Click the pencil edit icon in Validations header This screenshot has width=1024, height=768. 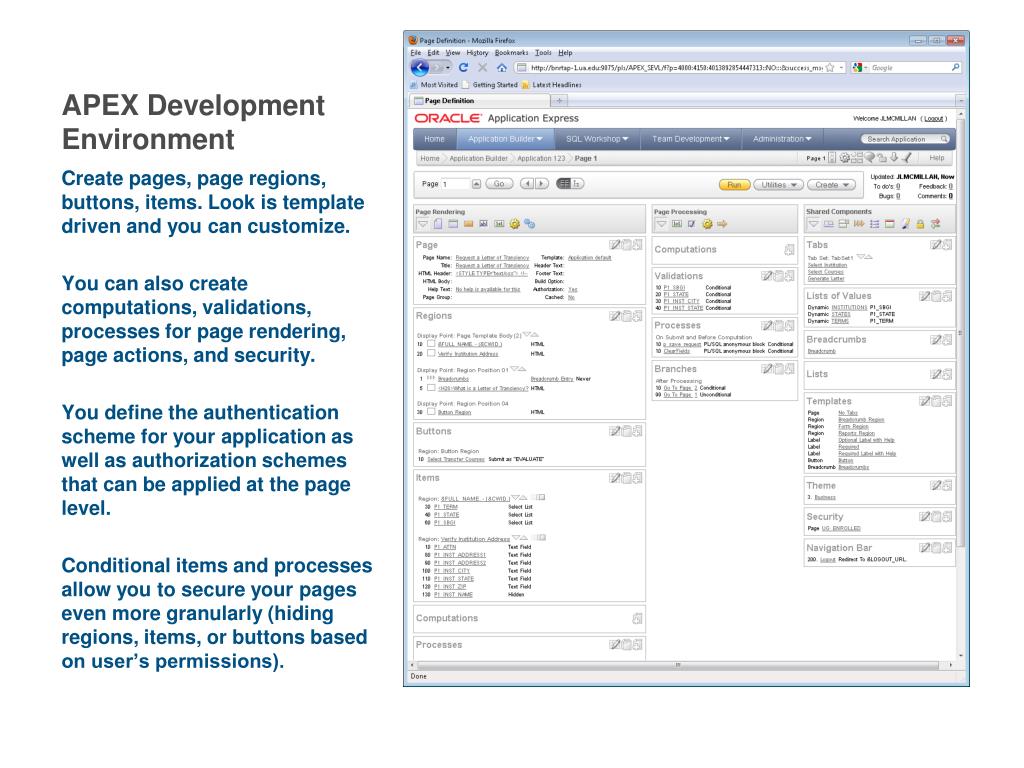[767, 276]
